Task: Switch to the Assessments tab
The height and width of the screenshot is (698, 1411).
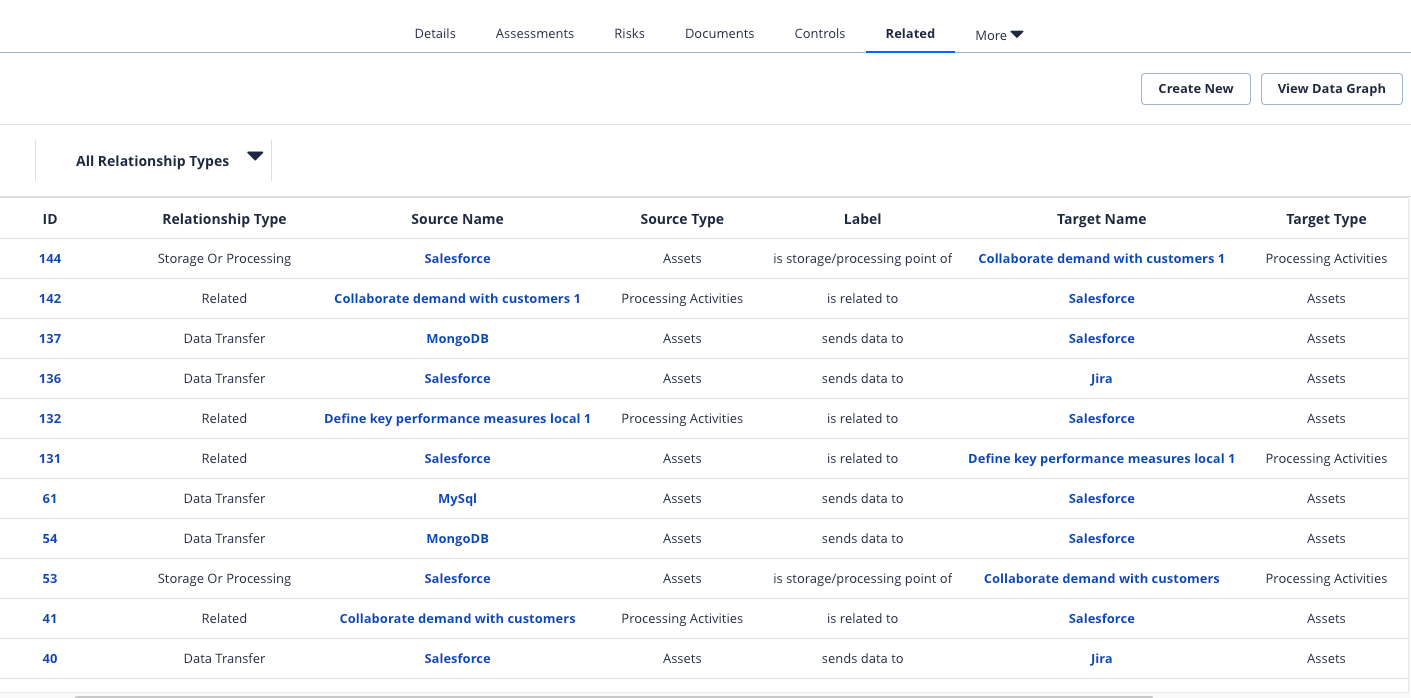Action: (x=534, y=33)
